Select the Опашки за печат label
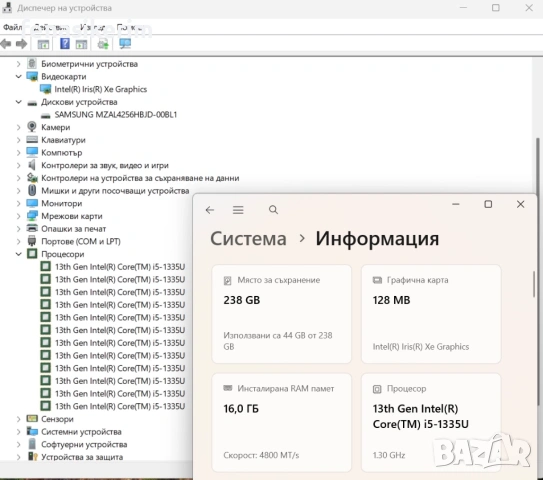The image size is (543, 480). click(73, 229)
